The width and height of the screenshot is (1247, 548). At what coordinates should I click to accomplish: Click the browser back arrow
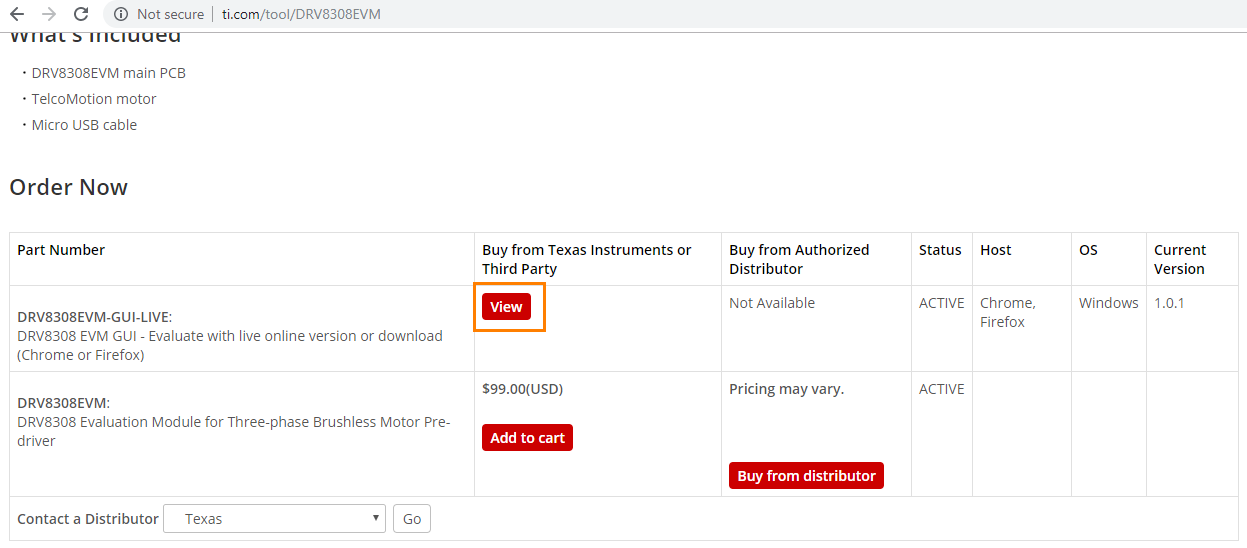[17, 14]
